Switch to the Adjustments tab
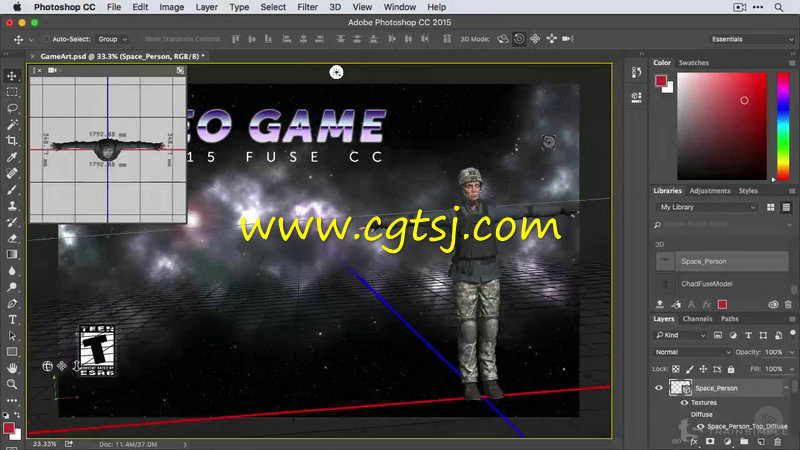Image resolution: width=800 pixels, height=450 pixels. coord(710,191)
